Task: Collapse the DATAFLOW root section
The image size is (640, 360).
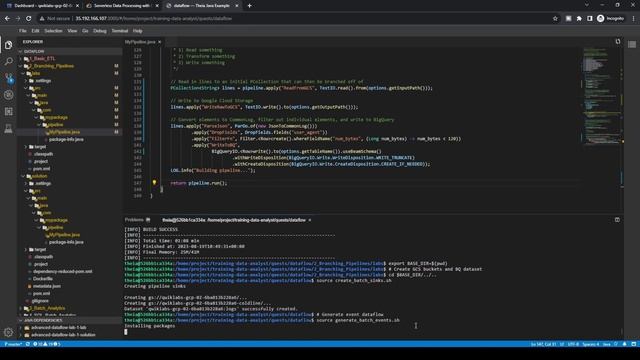Action: coord(20,51)
